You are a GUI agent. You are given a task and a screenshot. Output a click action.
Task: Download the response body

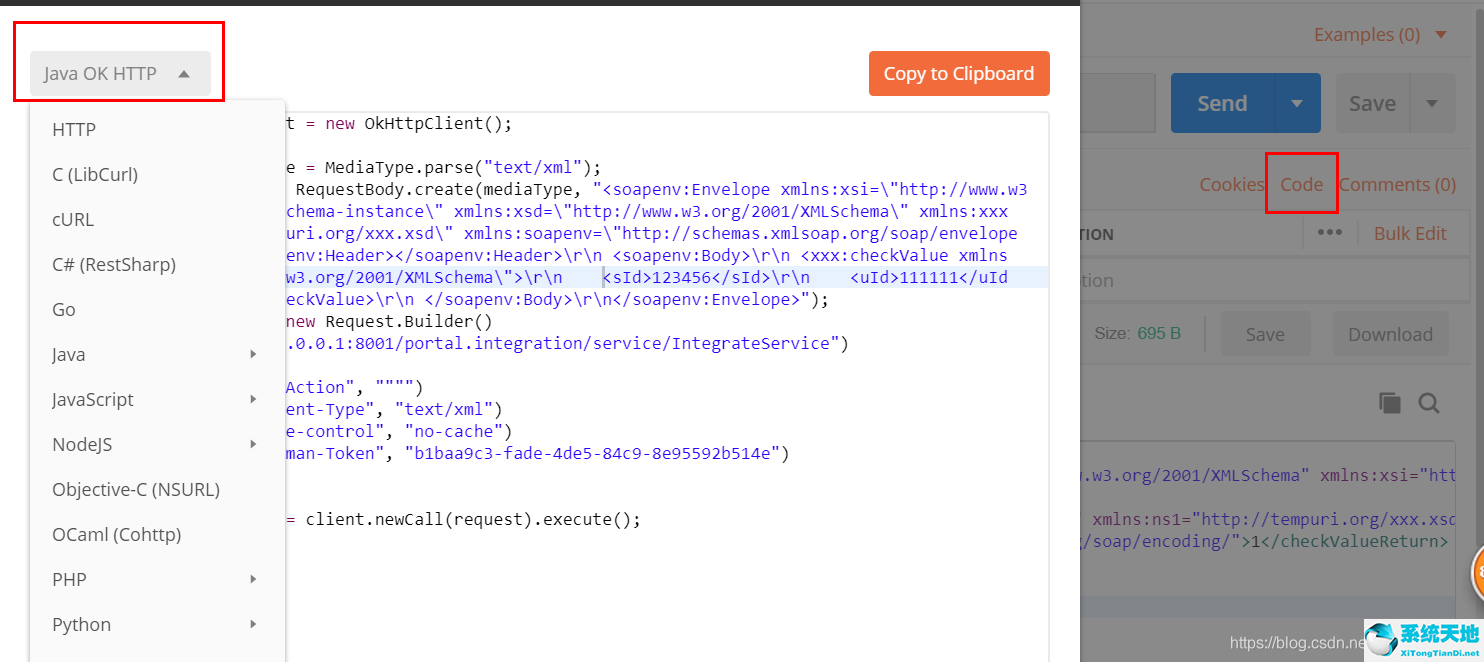pos(1390,333)
